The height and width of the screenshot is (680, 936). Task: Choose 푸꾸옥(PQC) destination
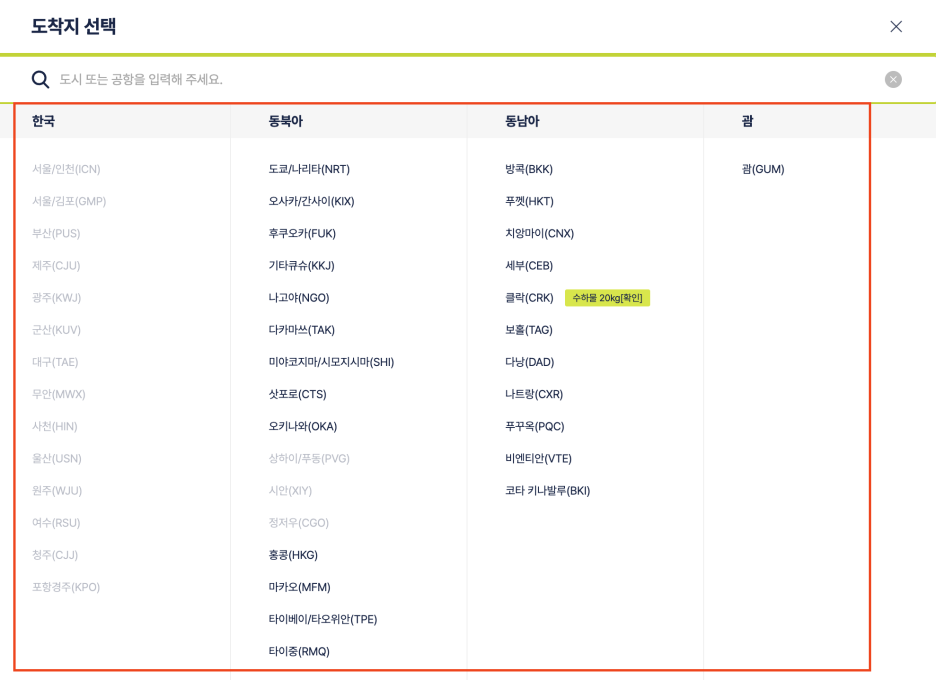(x=535, y=427)
